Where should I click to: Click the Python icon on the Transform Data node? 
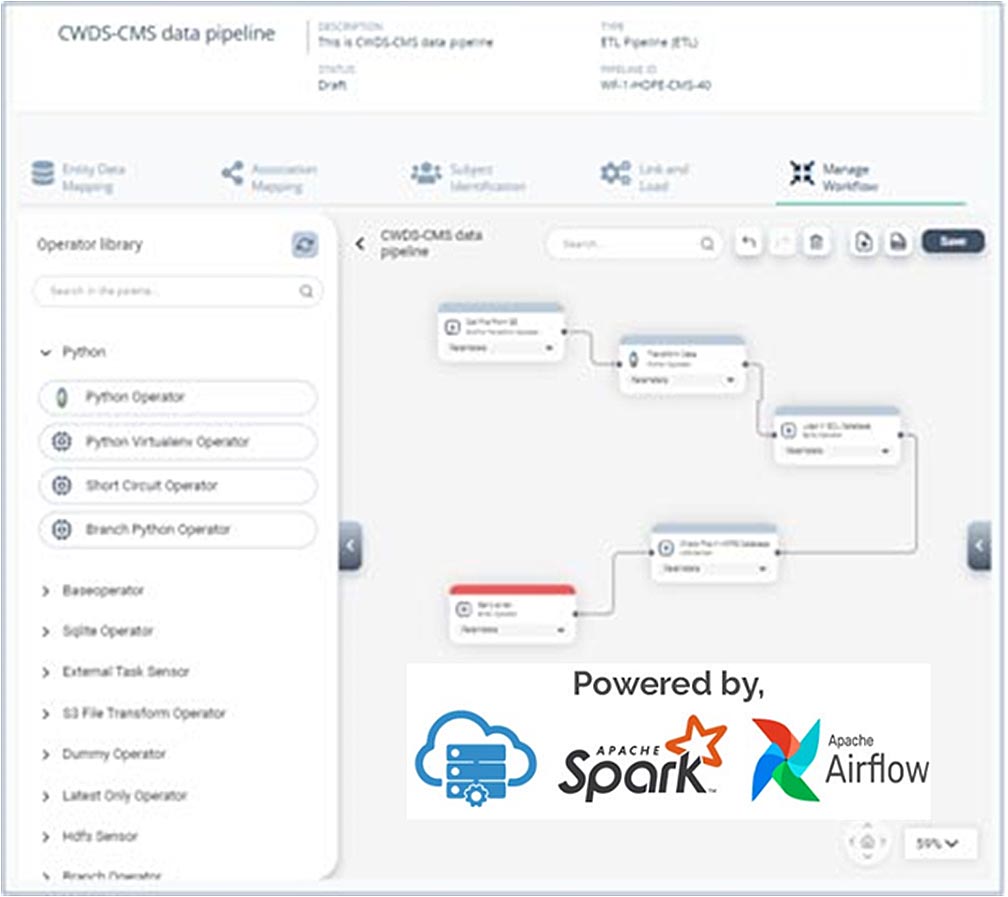(x=633, y=359)
